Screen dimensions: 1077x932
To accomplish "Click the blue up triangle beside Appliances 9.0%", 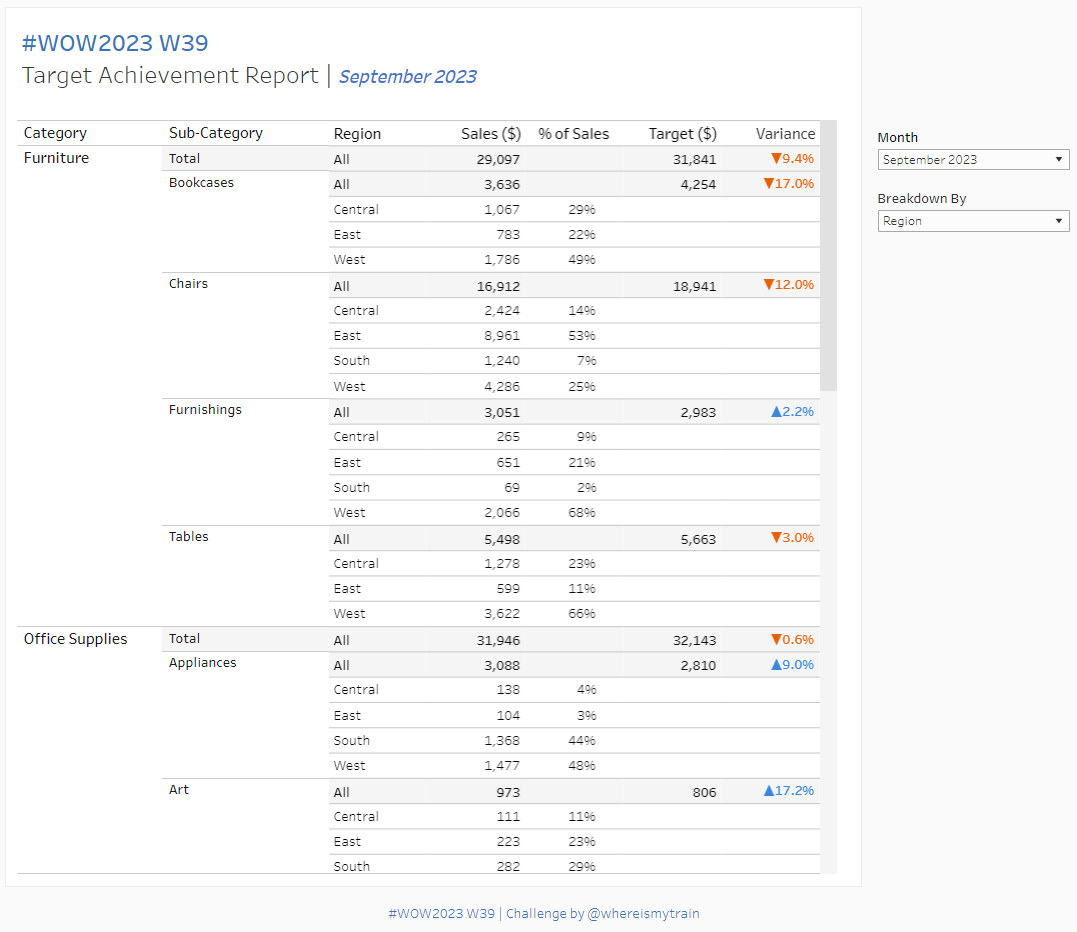I will click(776, 665).
